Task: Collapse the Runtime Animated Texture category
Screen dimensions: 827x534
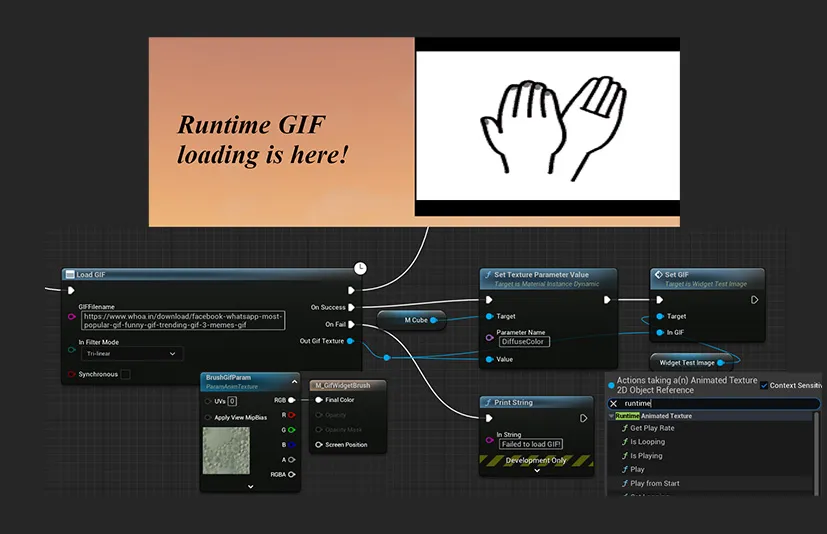Action: coord(612,416)
